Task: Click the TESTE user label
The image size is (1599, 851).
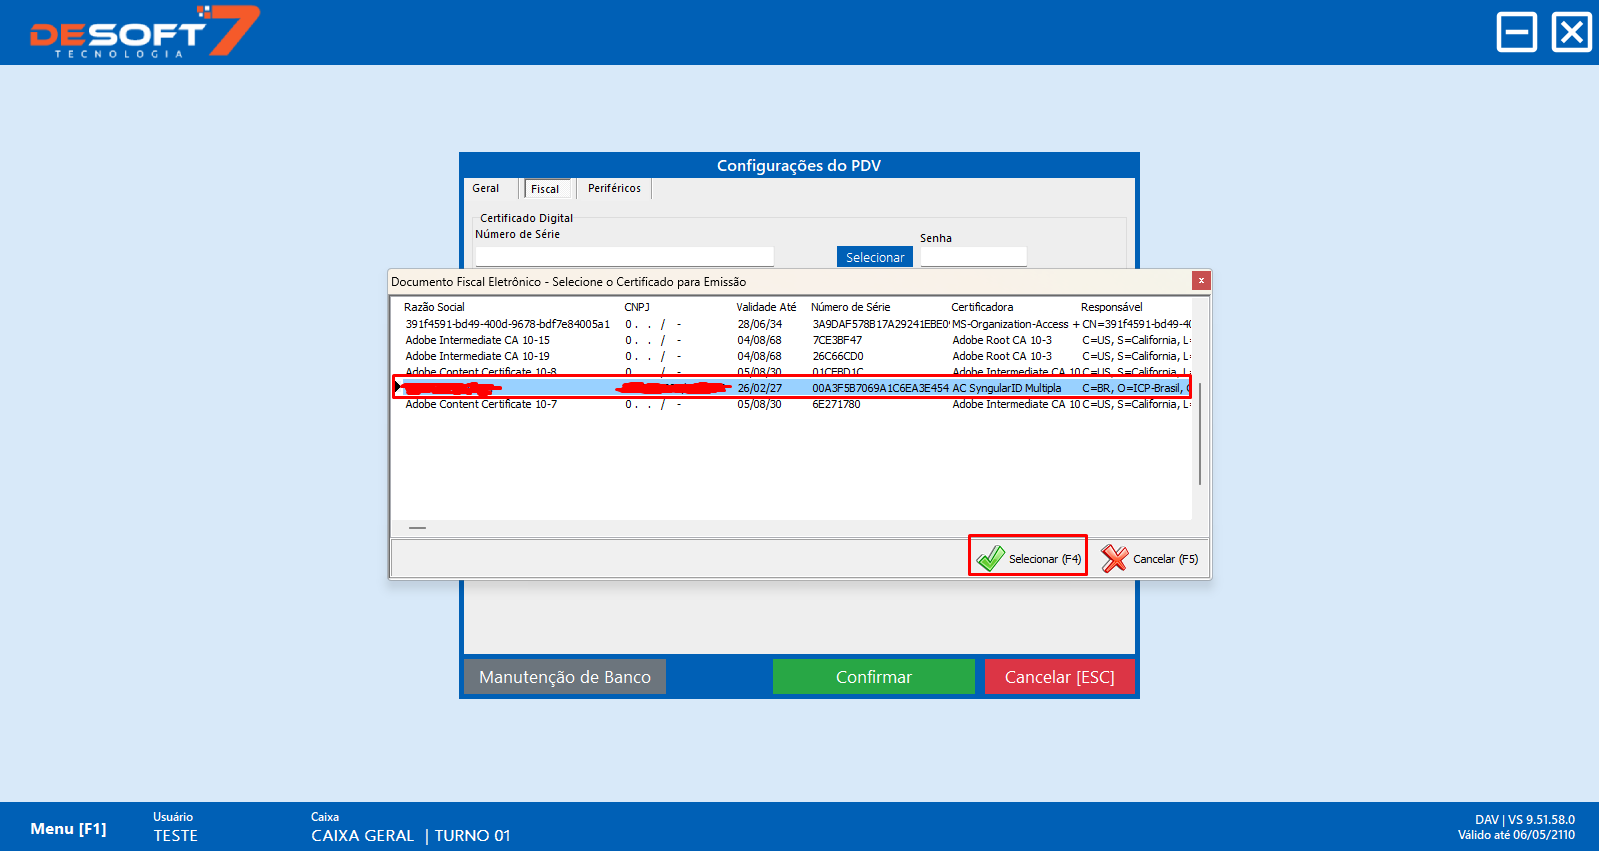Action: 176,836
